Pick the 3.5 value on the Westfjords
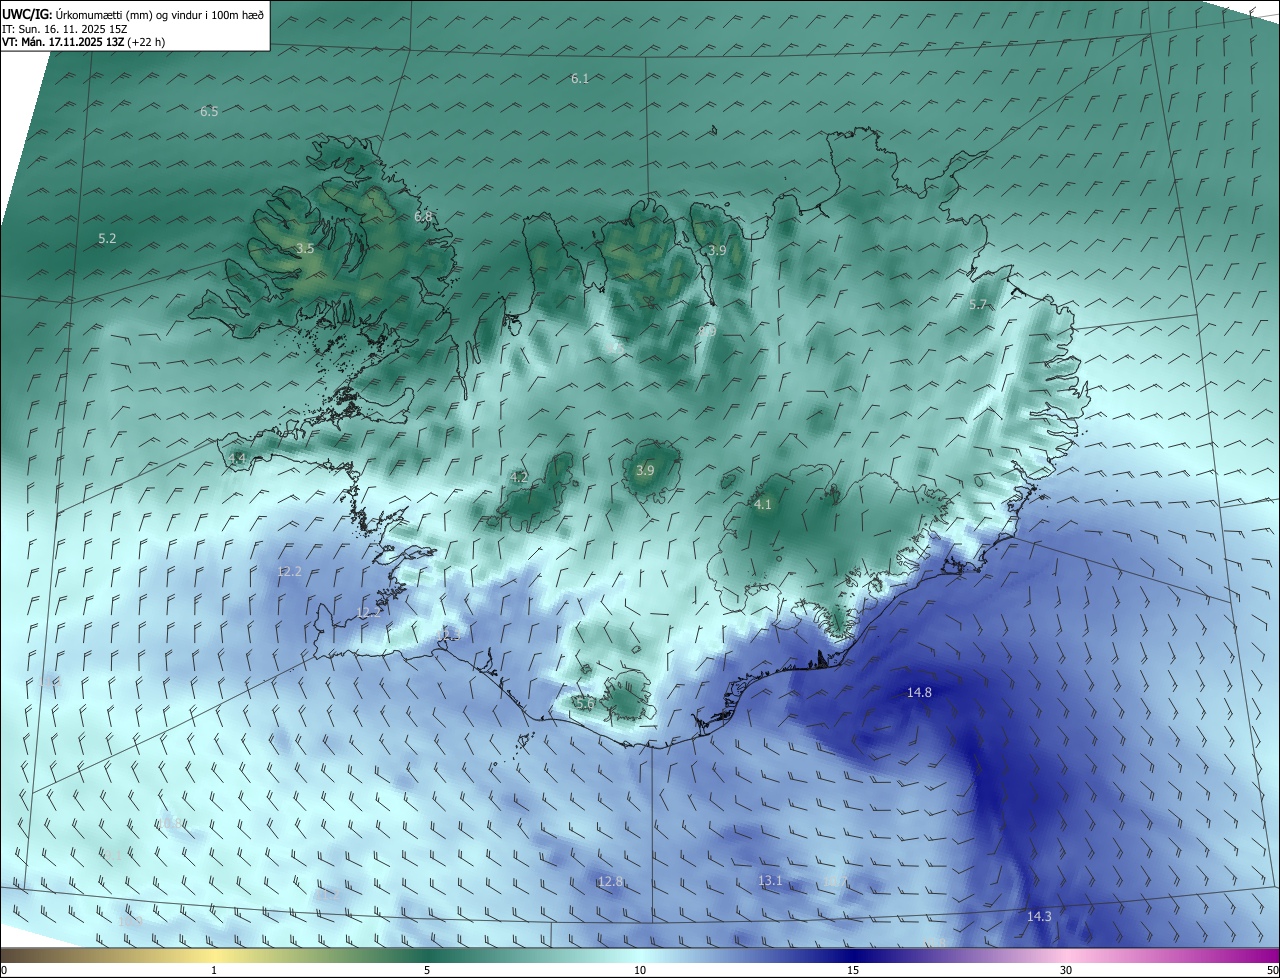This screenshot has width=1280, height=978. point(305,248)
